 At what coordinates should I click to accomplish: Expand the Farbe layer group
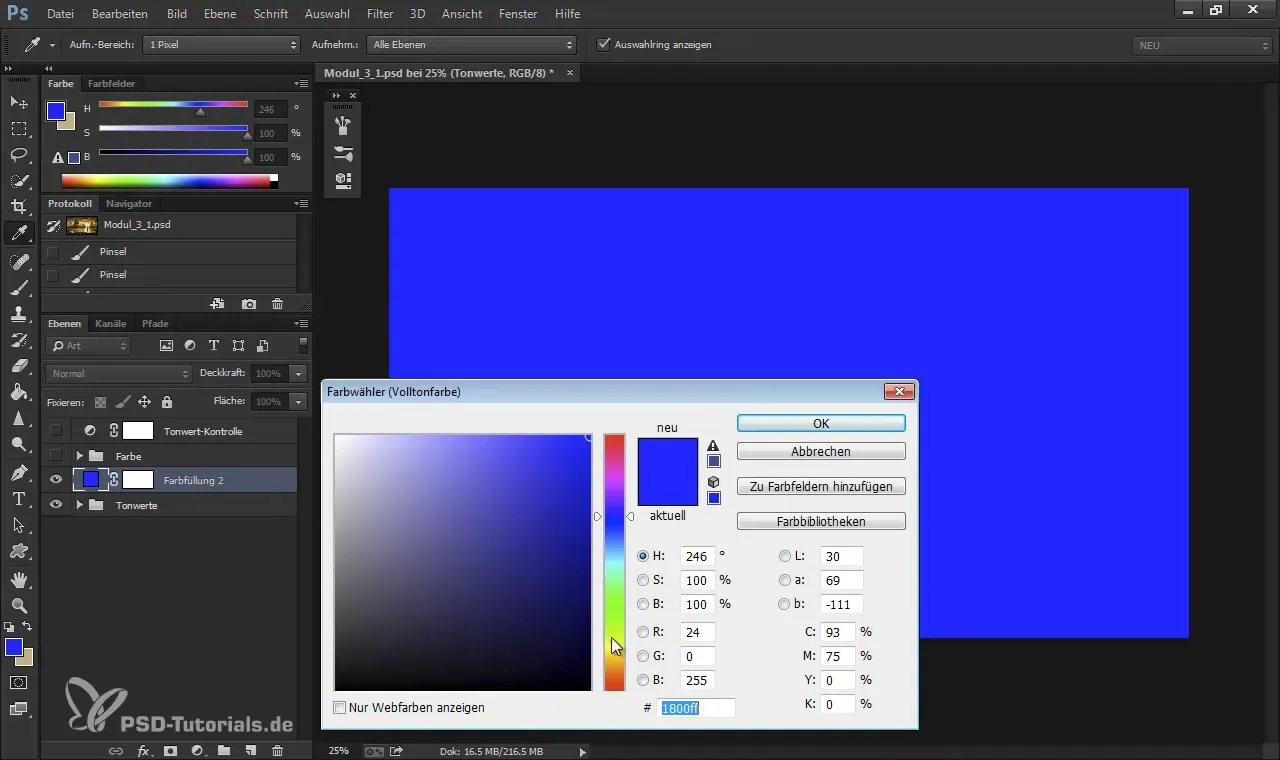[79, 456]
